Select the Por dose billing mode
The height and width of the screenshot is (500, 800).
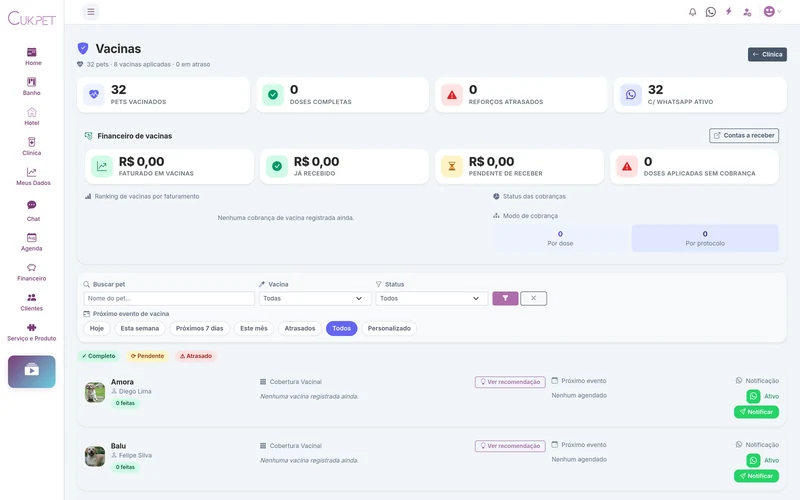[560, 238]
